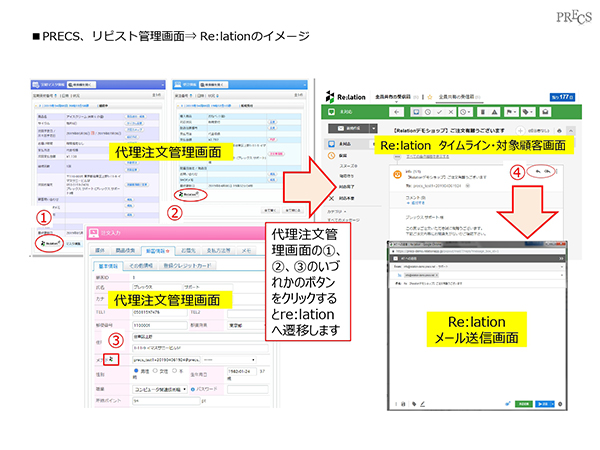This screenshot has width=600, height=450.
Task: Open the tag label dropdown in Re:lation toolbar
Action: tap(527, 112)
